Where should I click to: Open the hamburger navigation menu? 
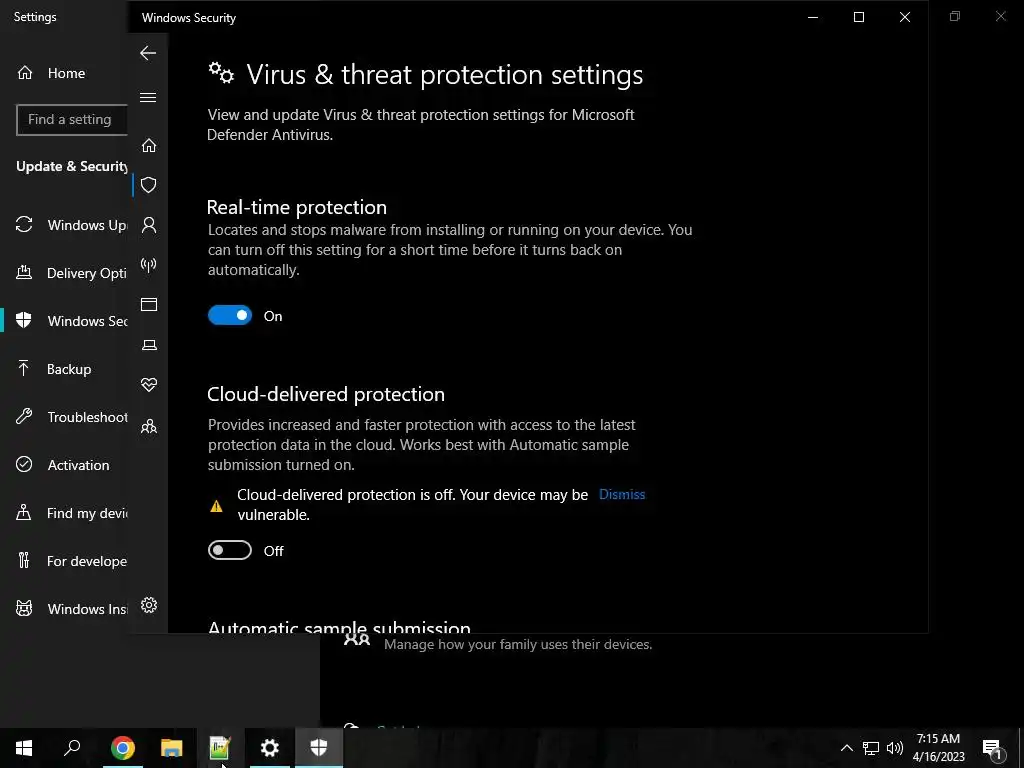click(x=148, y=98)
